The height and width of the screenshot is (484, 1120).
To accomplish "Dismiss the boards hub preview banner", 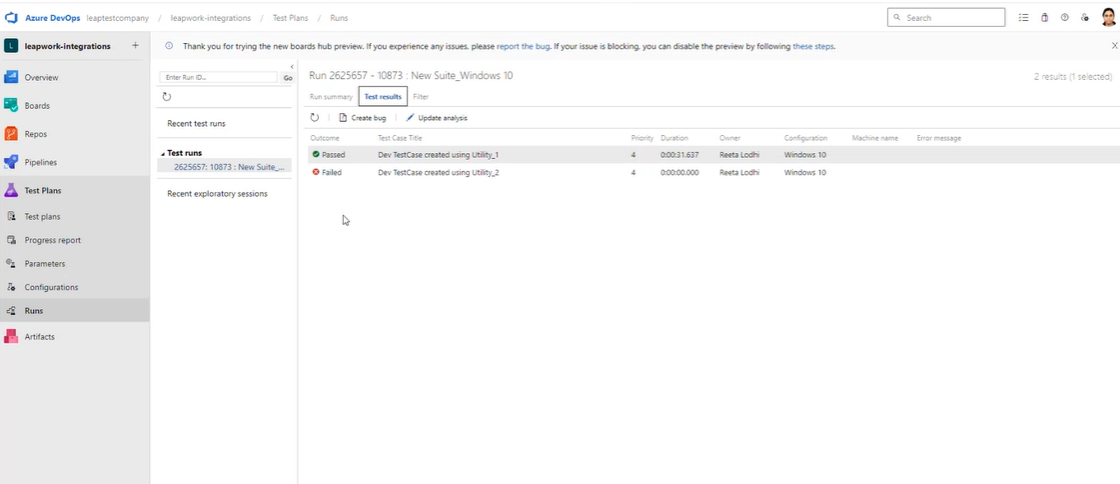I will (x=1114, y=46).
